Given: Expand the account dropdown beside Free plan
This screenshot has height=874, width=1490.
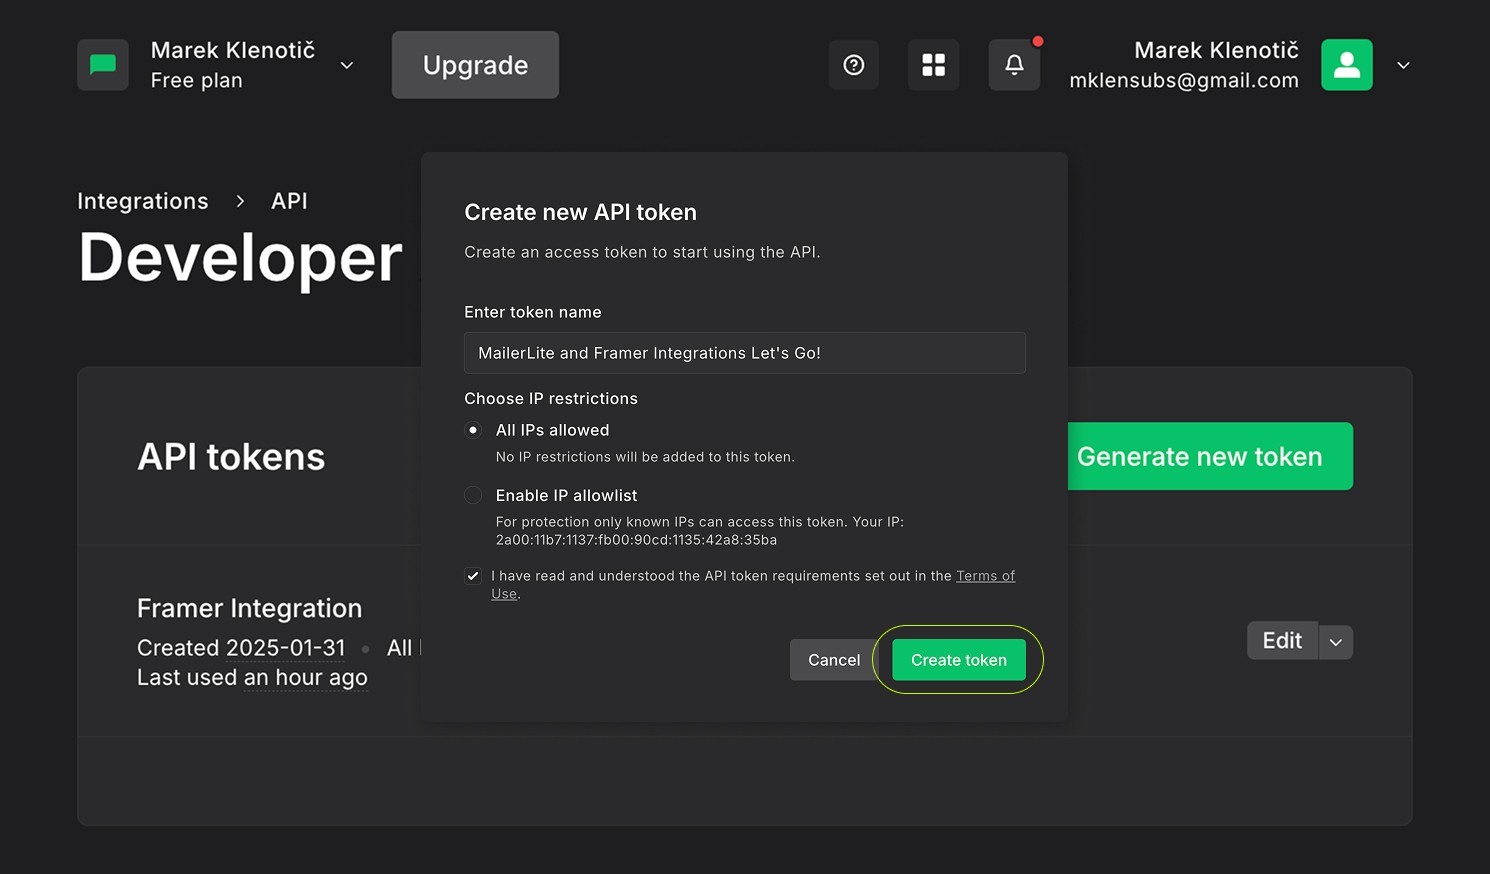Looking at the screenshot, I should pyautogui.click(x=346, y=65).
